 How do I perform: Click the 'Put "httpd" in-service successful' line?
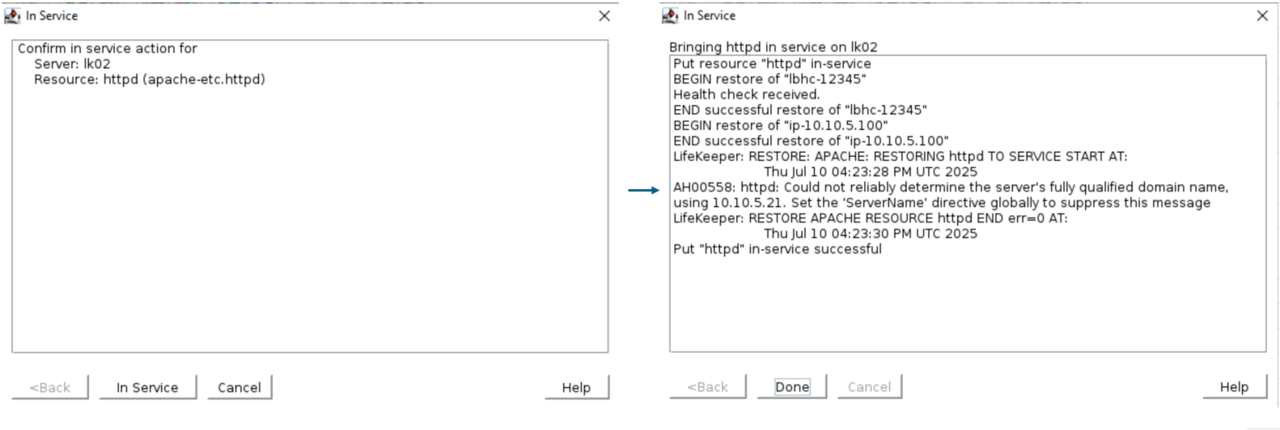777,249
